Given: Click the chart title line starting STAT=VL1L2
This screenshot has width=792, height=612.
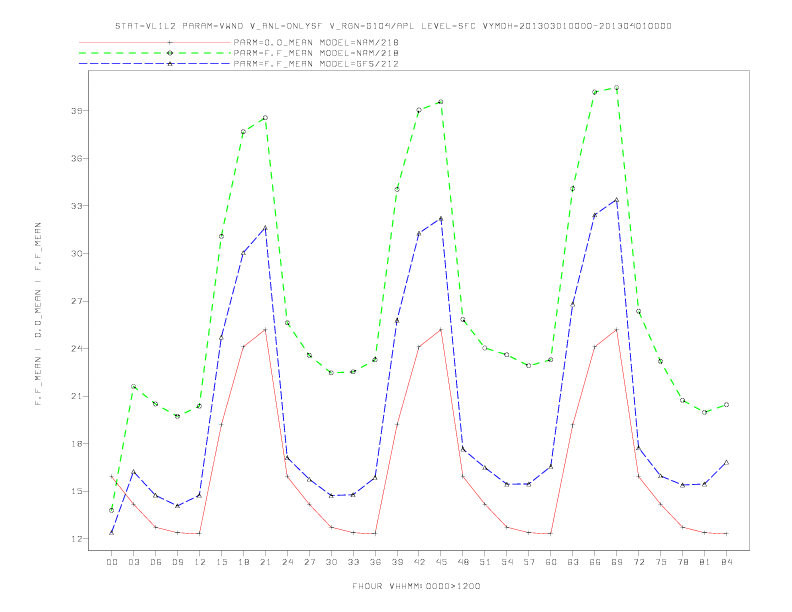Looking at the screenshot, I should click(x=393, y=26).
